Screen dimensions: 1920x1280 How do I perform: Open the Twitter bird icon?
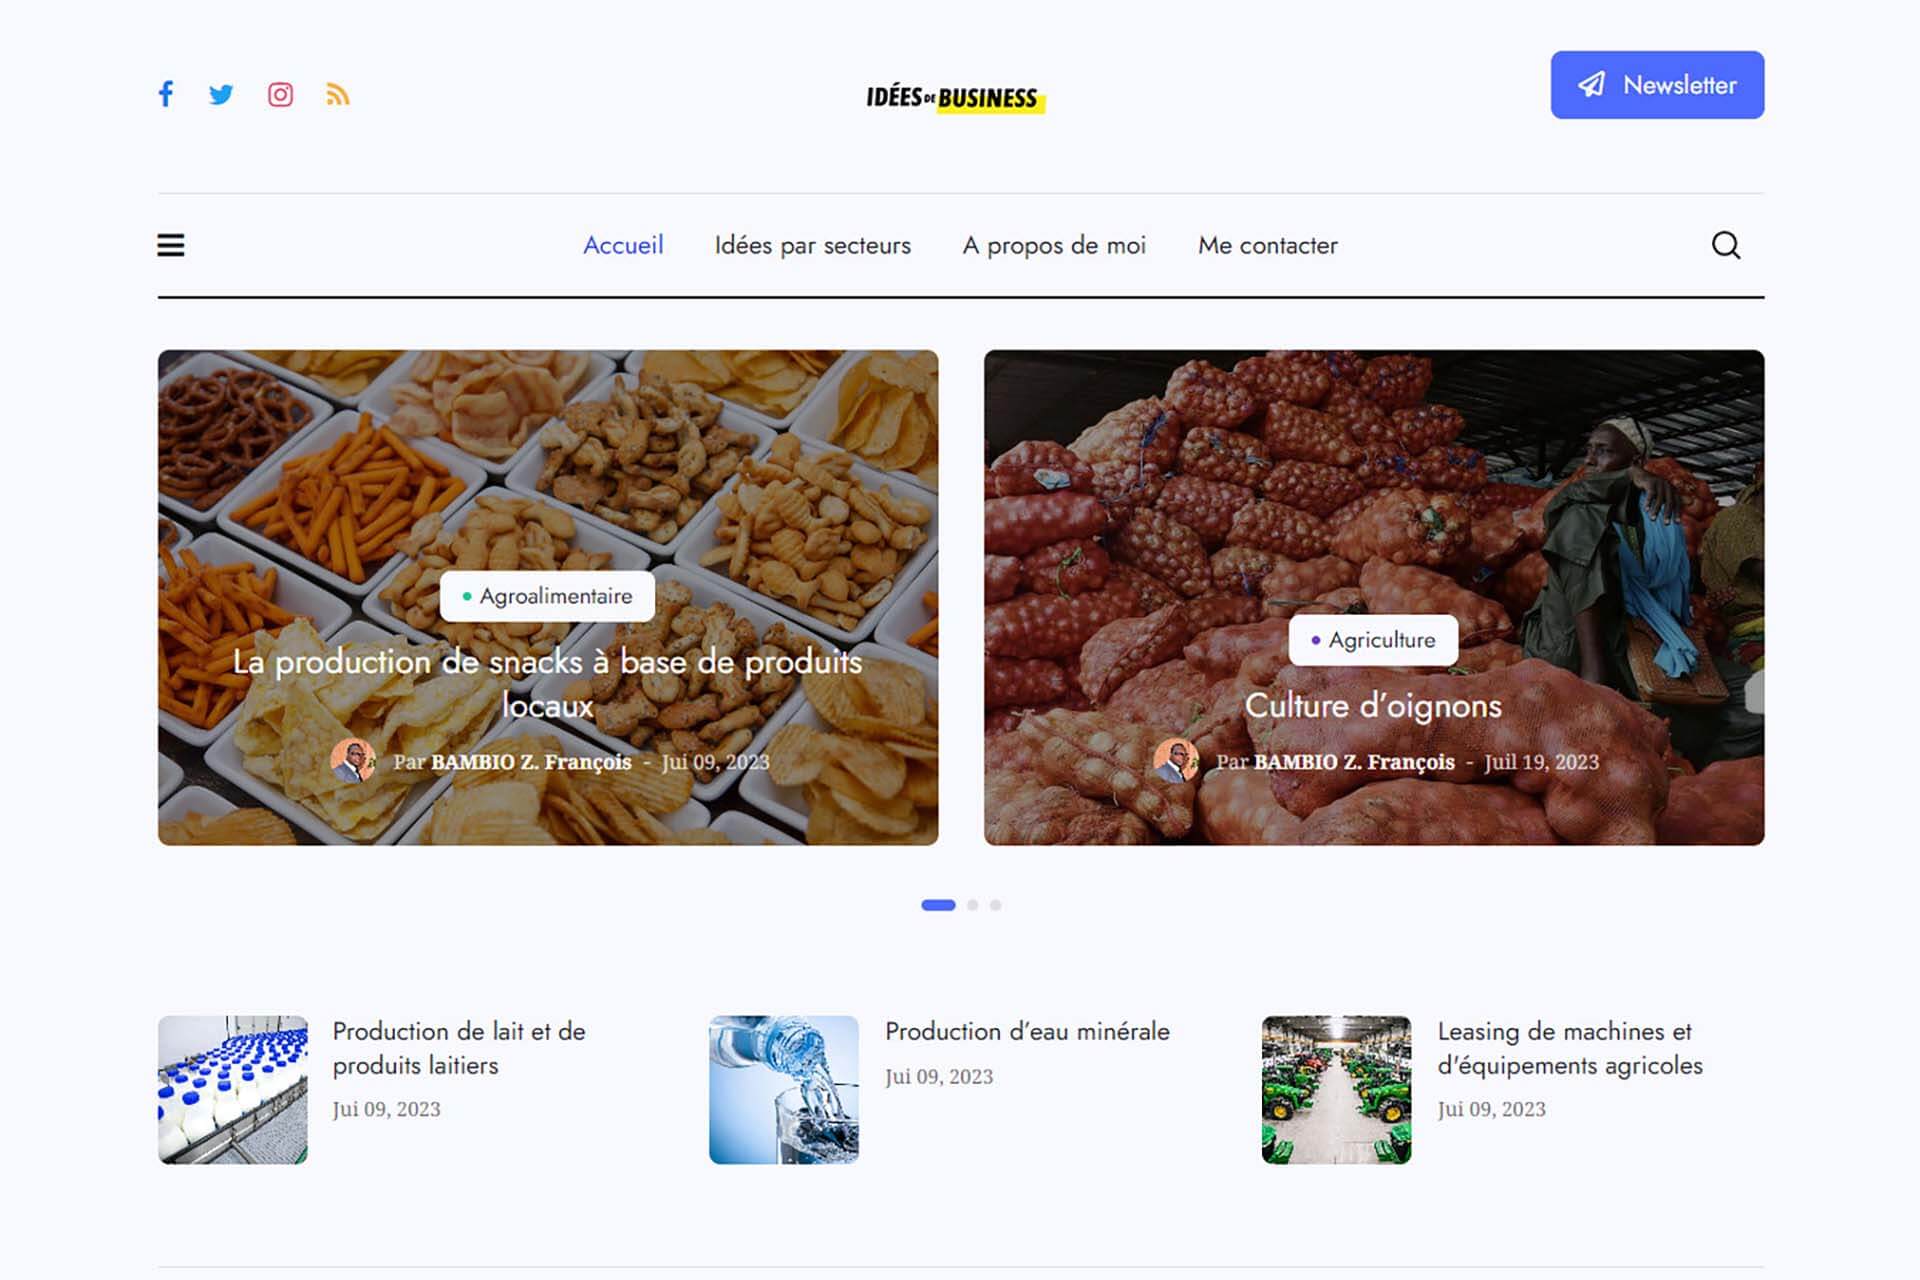pos(221,95)
